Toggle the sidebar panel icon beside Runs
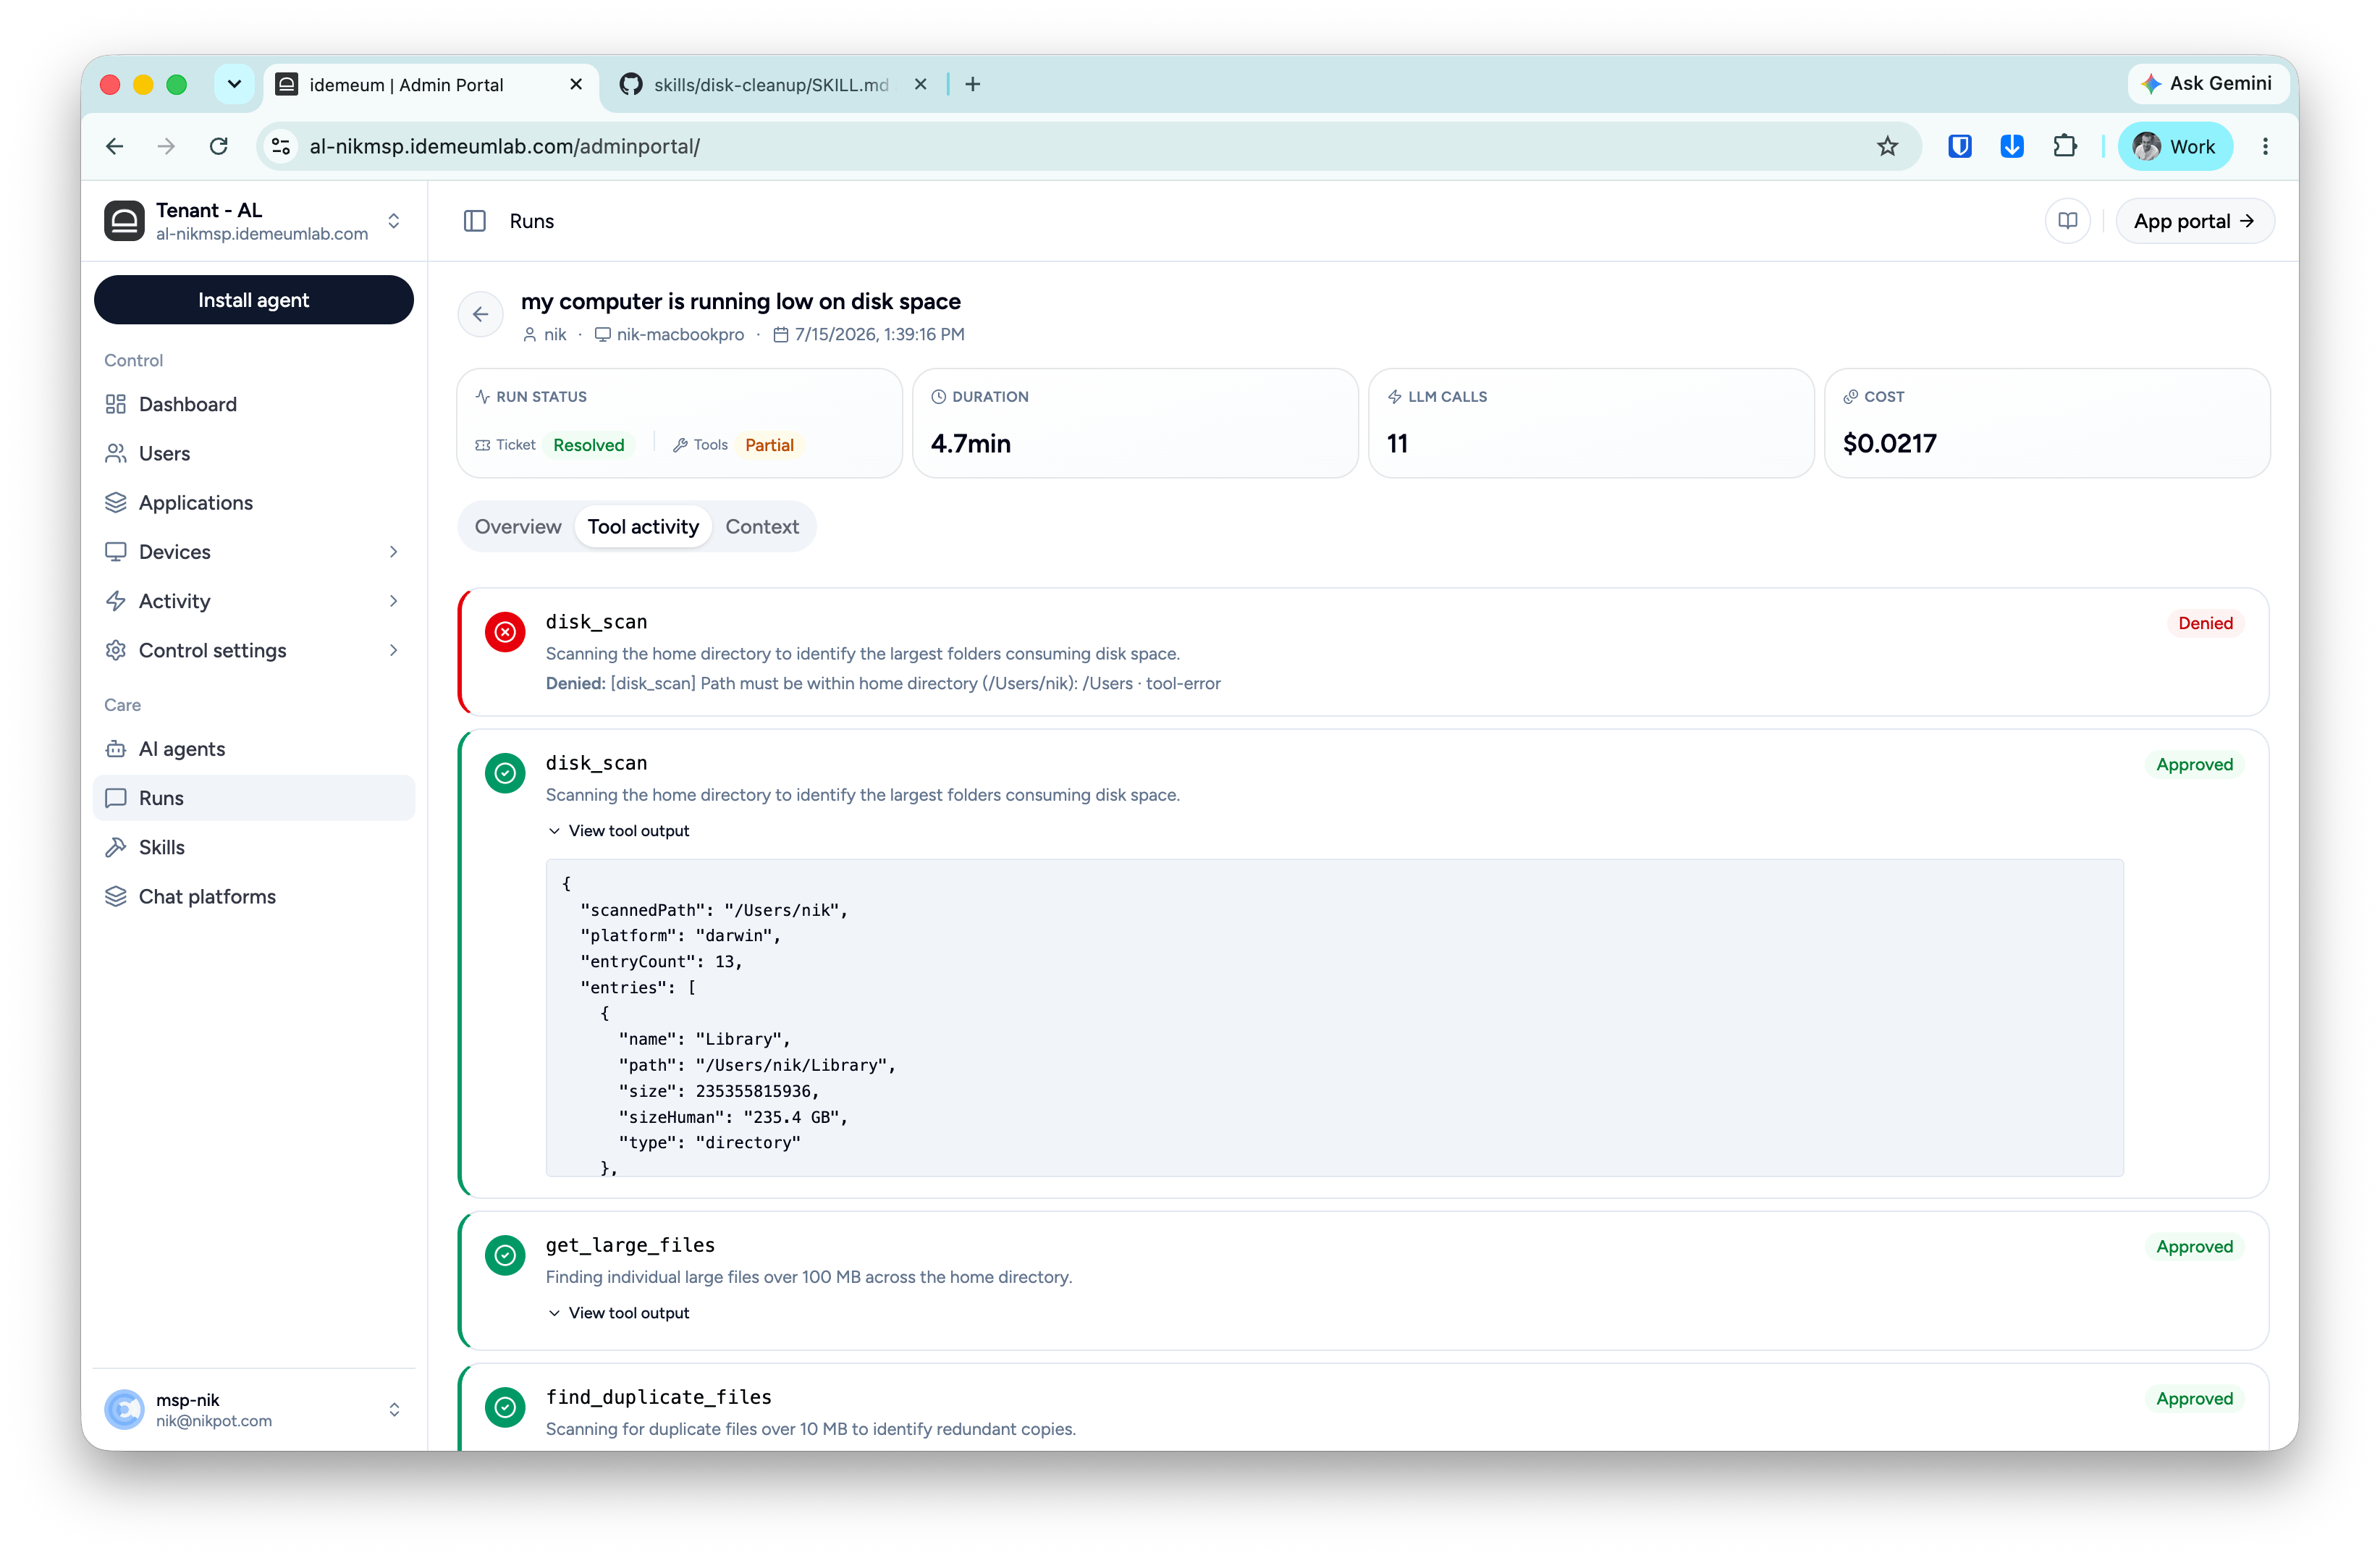The image size is (2380, 1558). (x=475, y=221)
